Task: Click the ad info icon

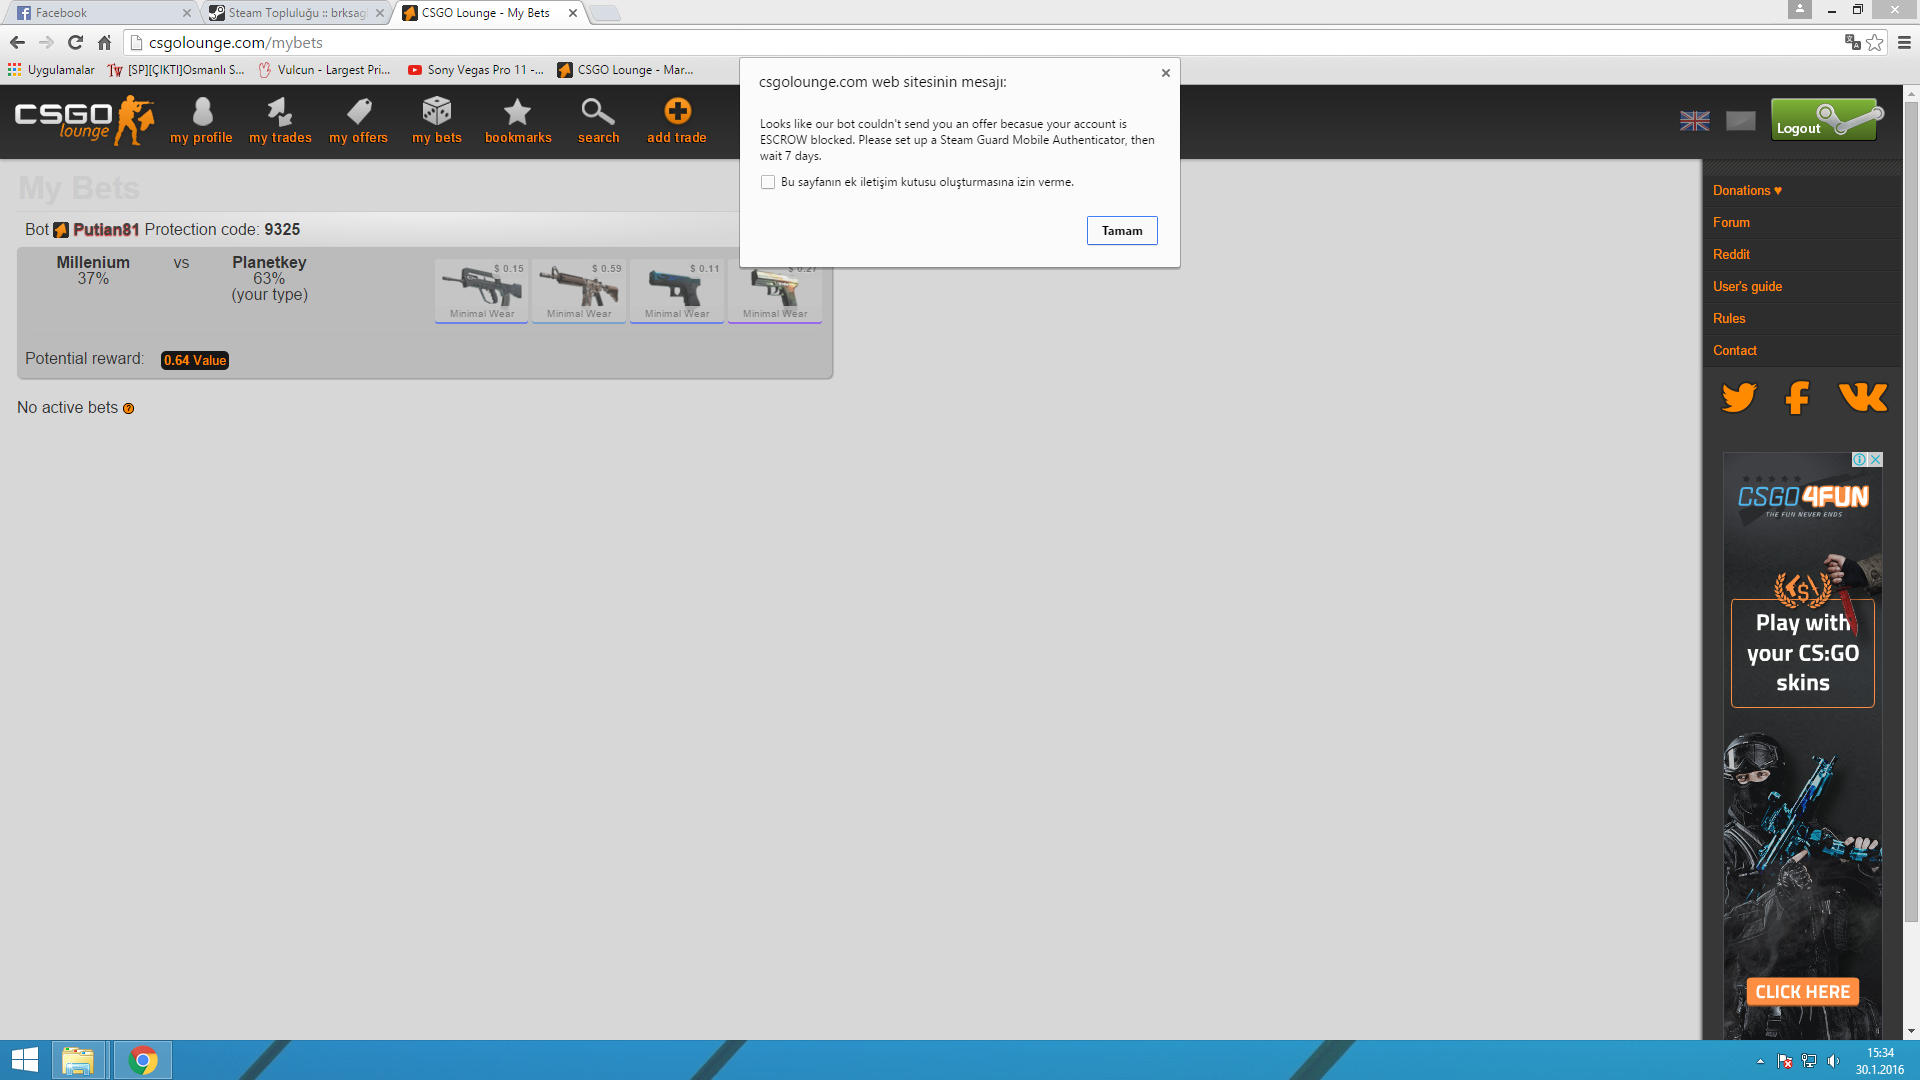Action: 1860,460
